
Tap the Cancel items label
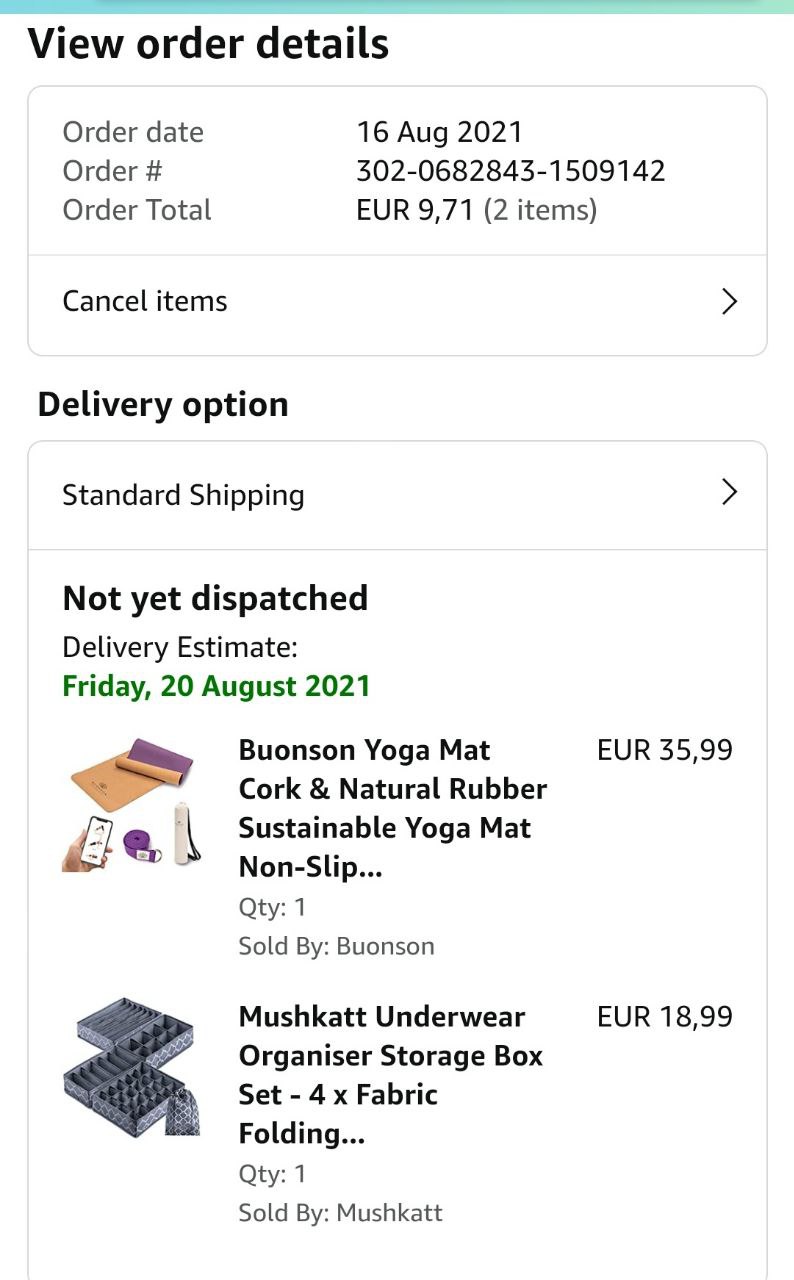click(x=145, y=301)
